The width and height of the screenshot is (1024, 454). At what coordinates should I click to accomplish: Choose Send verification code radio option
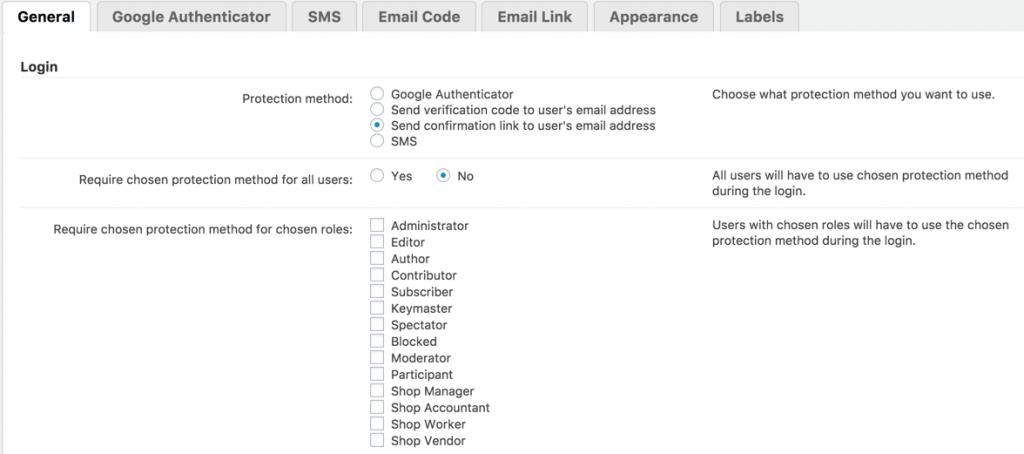click(377, 110)
